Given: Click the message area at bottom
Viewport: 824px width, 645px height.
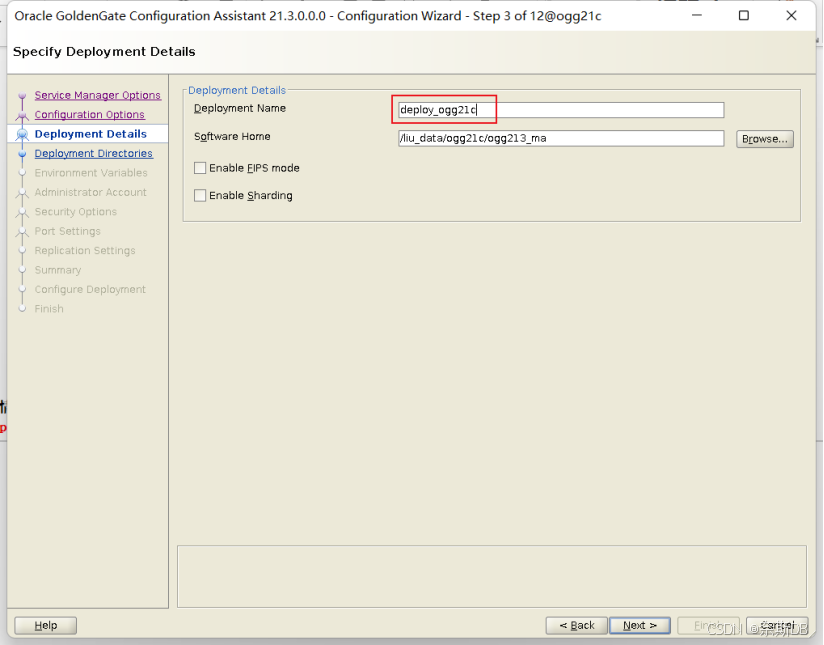Looking at the screenshot, I should click(x=492, y=577).
